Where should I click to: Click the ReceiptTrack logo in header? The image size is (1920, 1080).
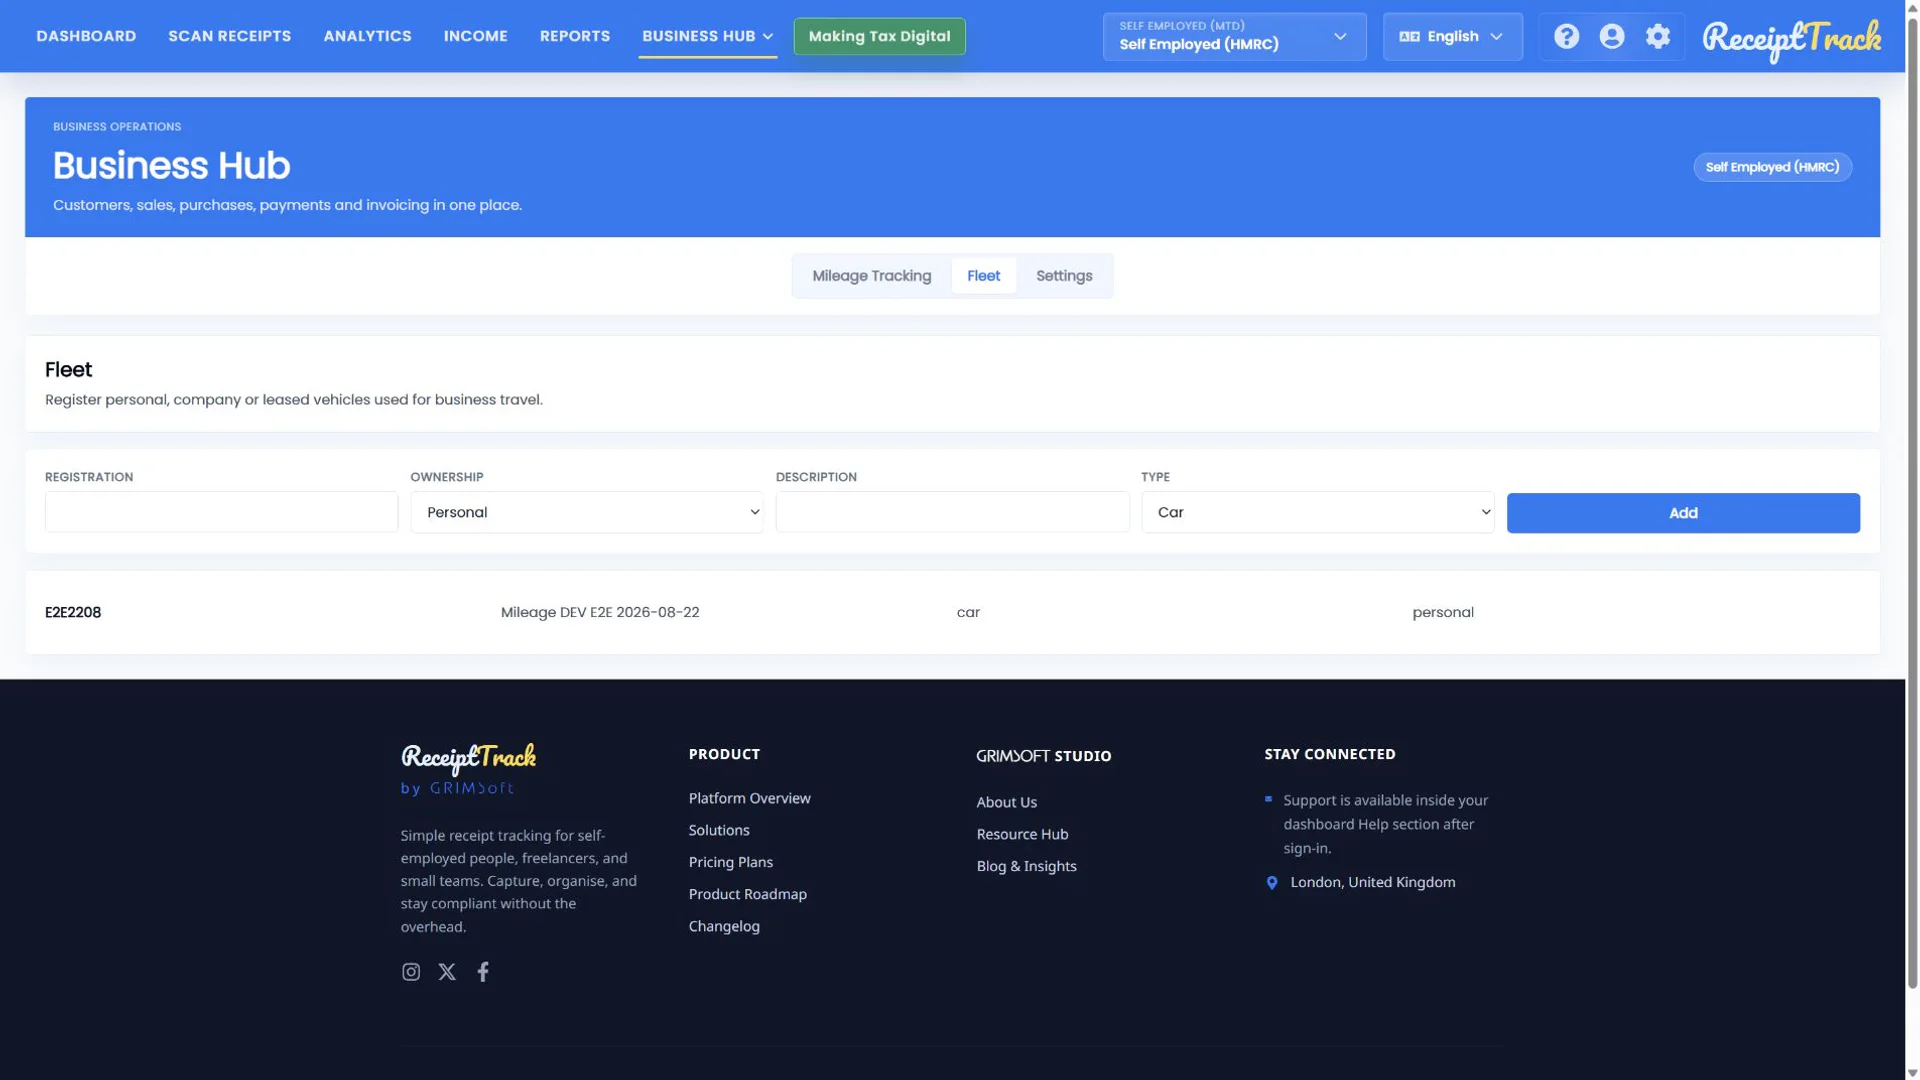click(1791, 40)
